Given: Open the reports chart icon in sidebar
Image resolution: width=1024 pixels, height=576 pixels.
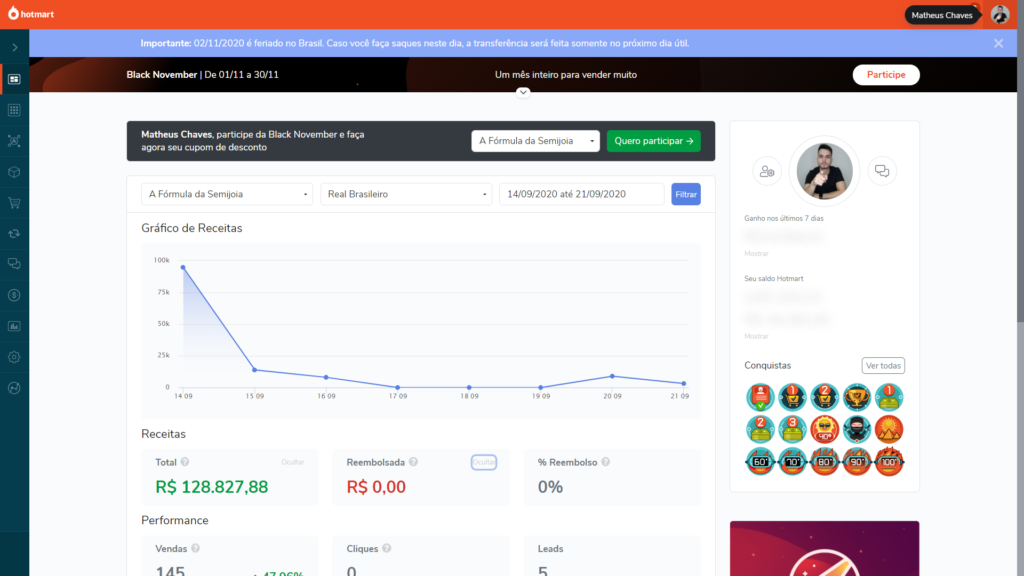Looking at the screenshot, I should click(x=14, y=326).
